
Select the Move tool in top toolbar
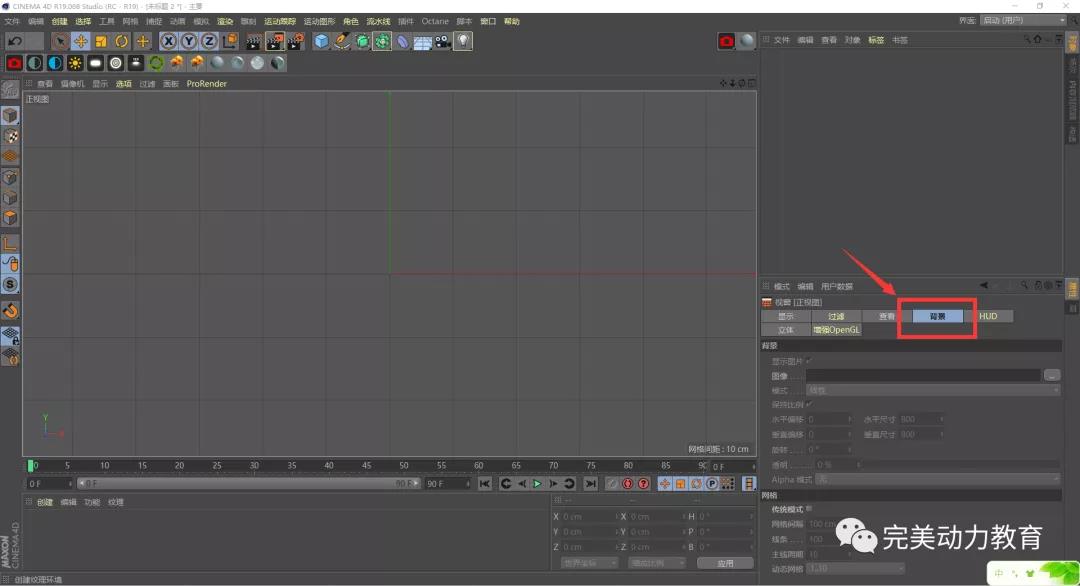(x=80, y=41)
